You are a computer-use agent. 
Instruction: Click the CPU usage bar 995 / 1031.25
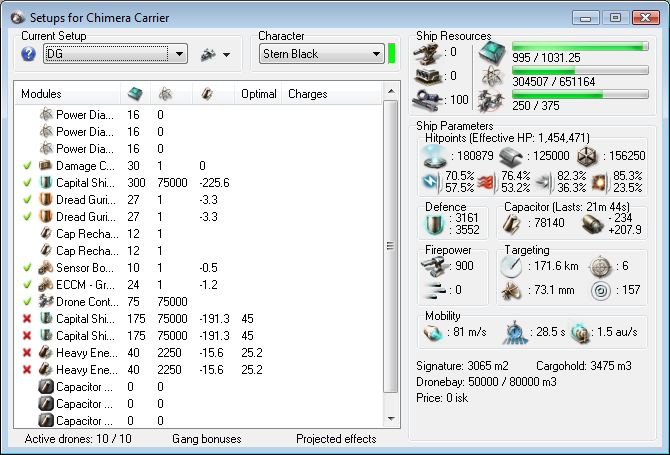pyautogui.click(x=580, y=47)
